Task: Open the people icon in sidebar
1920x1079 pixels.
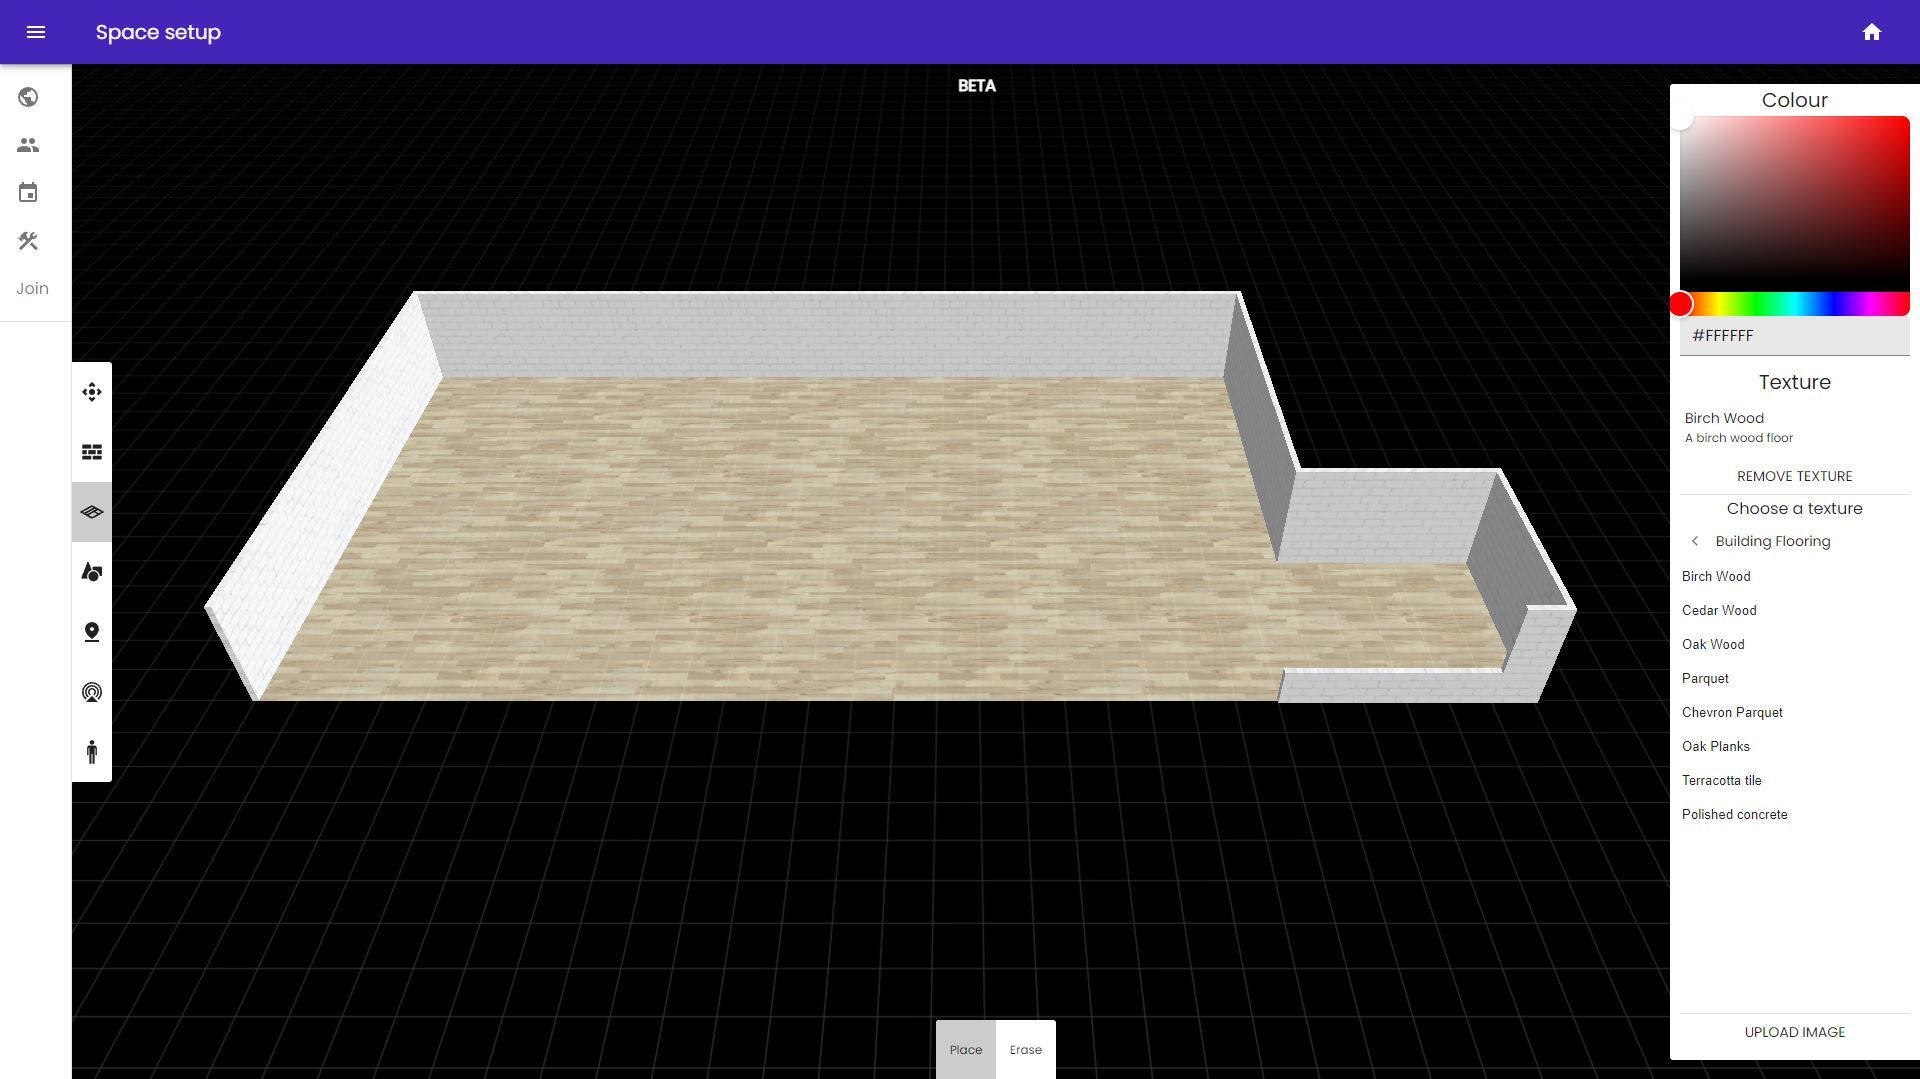Action: click(x=28, y=145)
